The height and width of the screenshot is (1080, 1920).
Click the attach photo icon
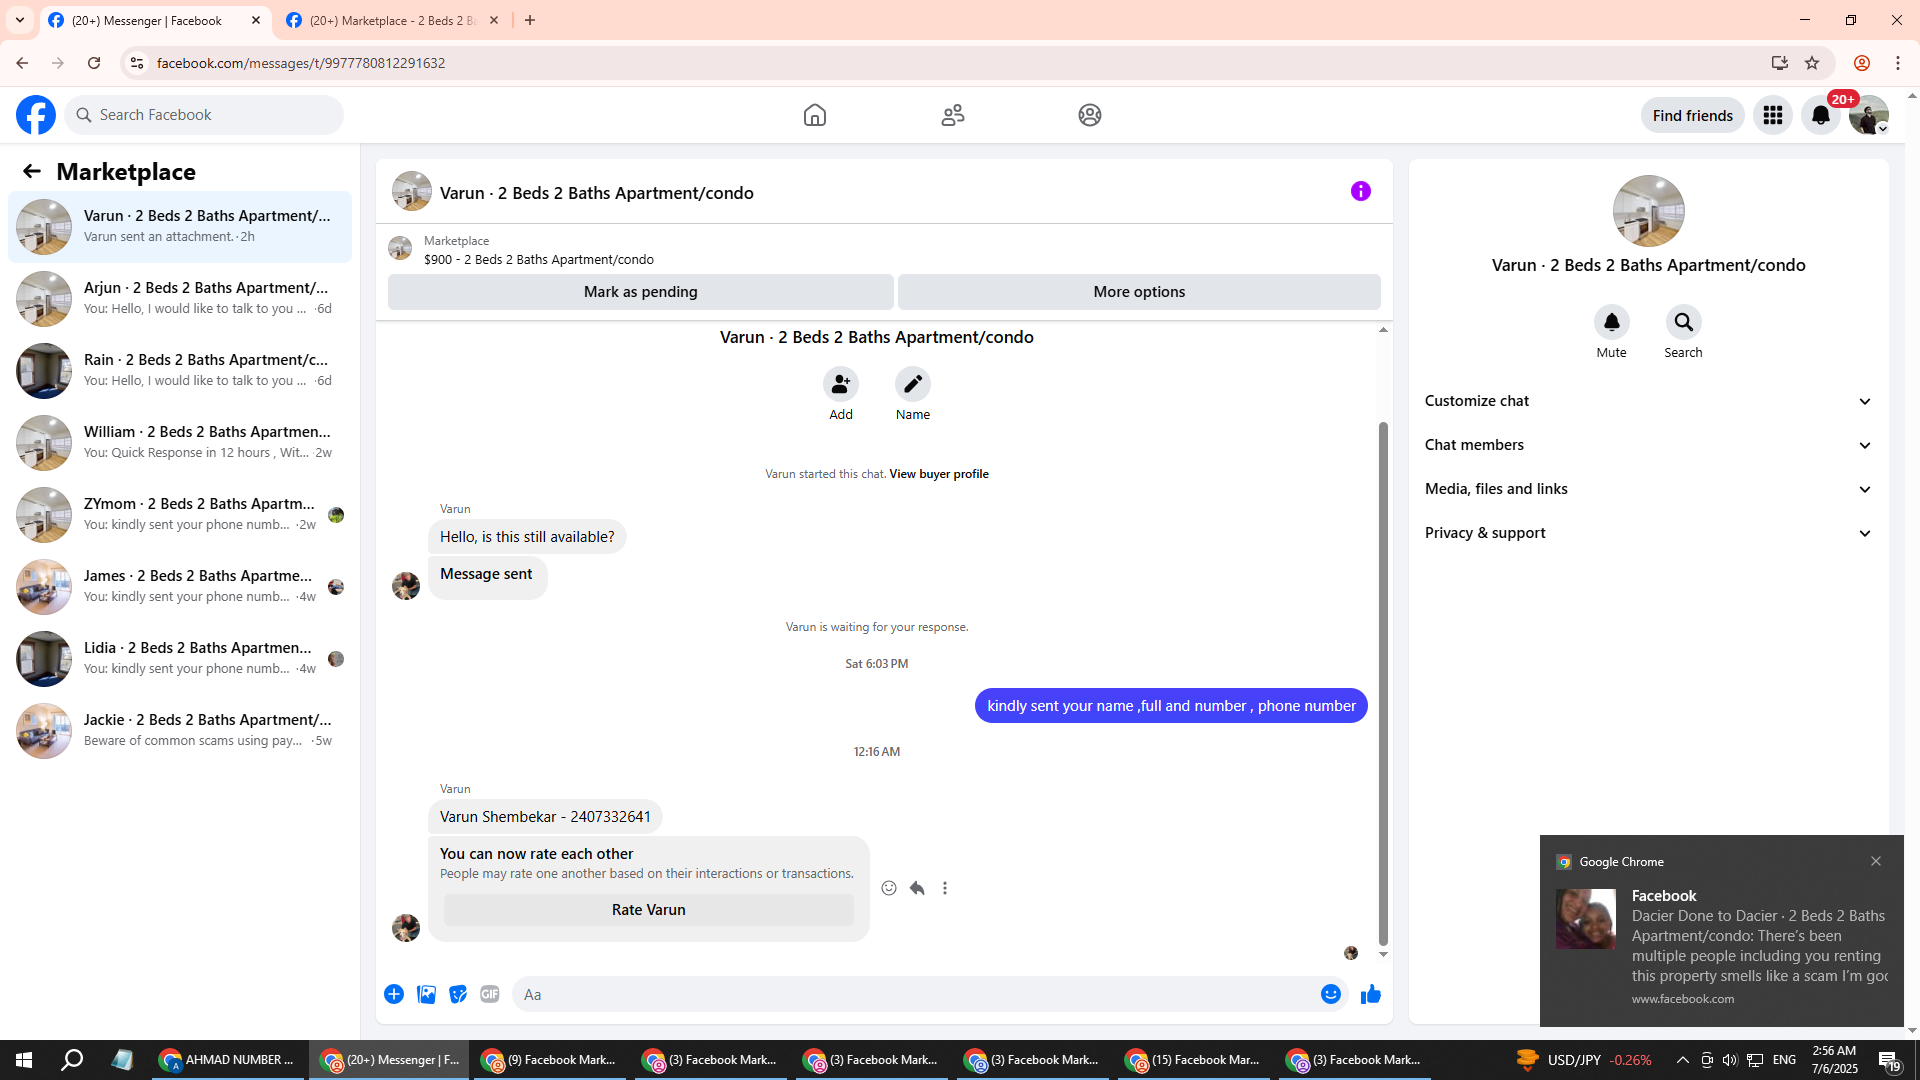pos(426,994)
